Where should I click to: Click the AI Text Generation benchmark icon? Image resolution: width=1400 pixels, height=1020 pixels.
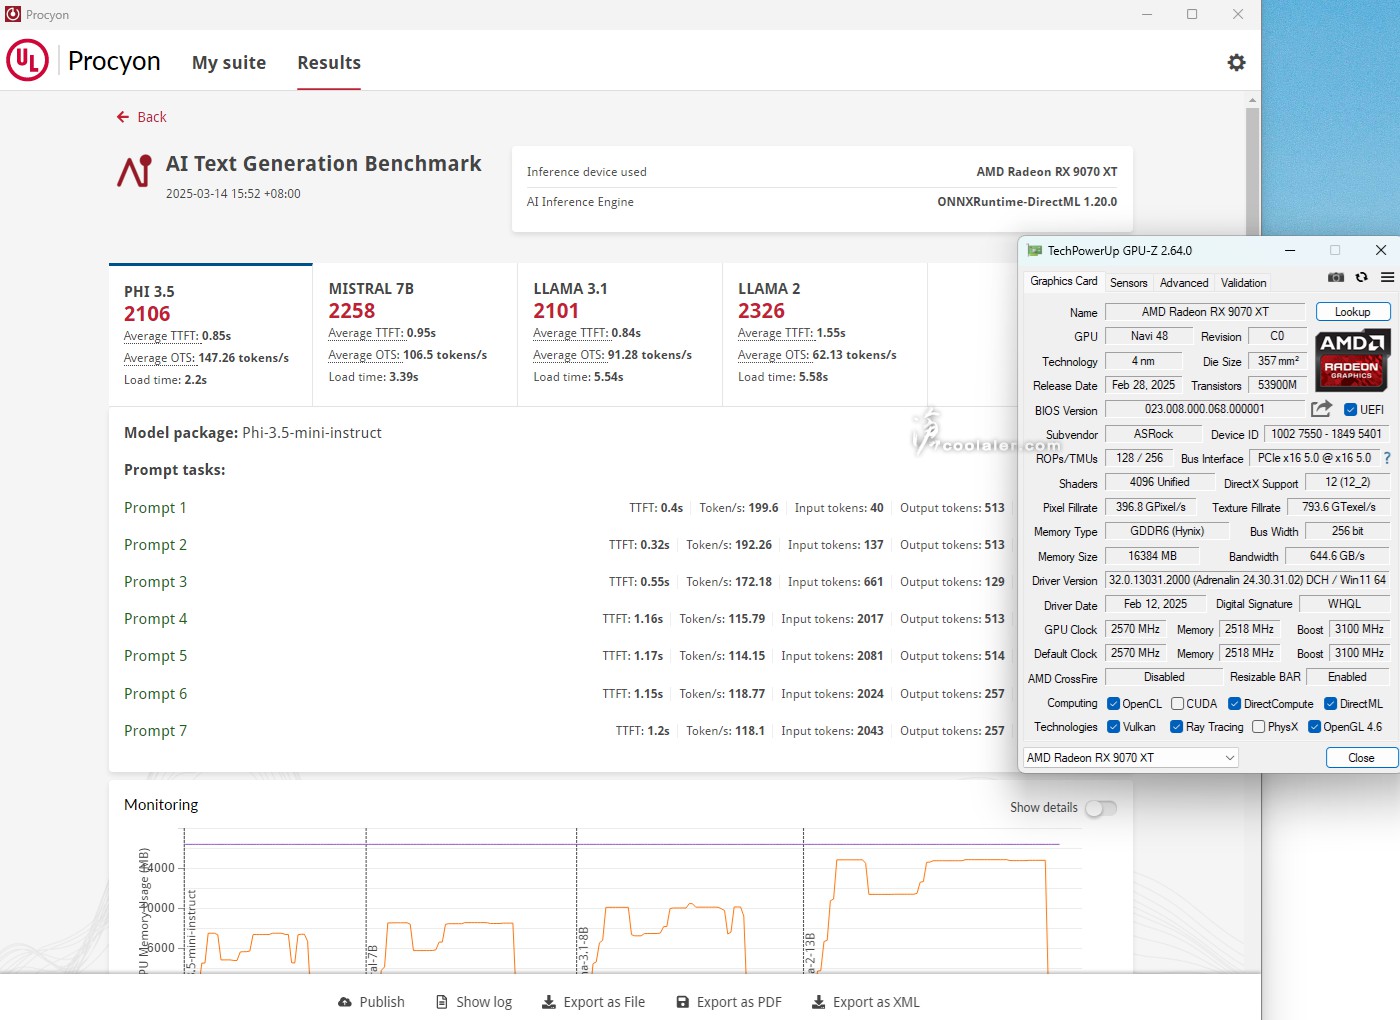click(x=135, y=171)
